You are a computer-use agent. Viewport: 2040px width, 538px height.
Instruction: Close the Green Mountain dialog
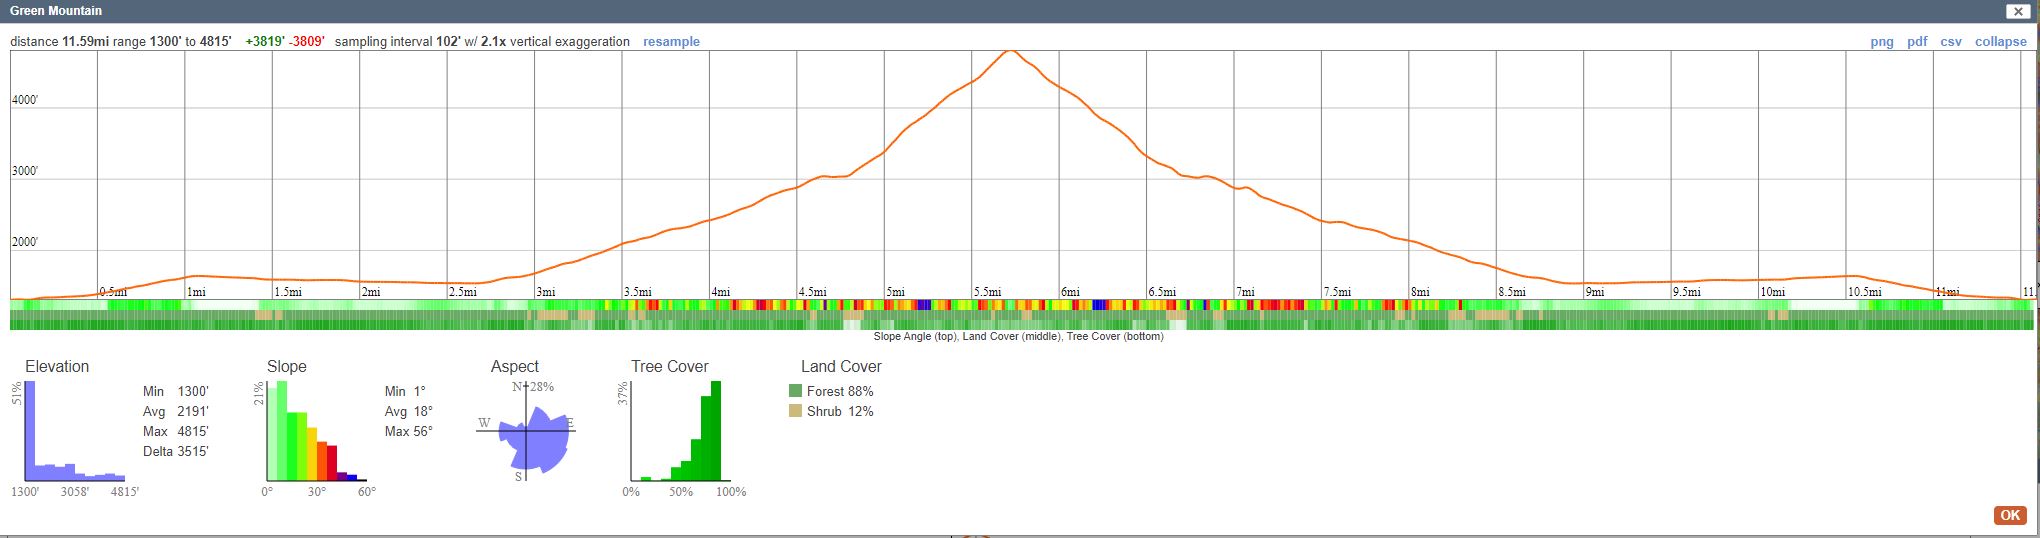tap(2017, 11)
